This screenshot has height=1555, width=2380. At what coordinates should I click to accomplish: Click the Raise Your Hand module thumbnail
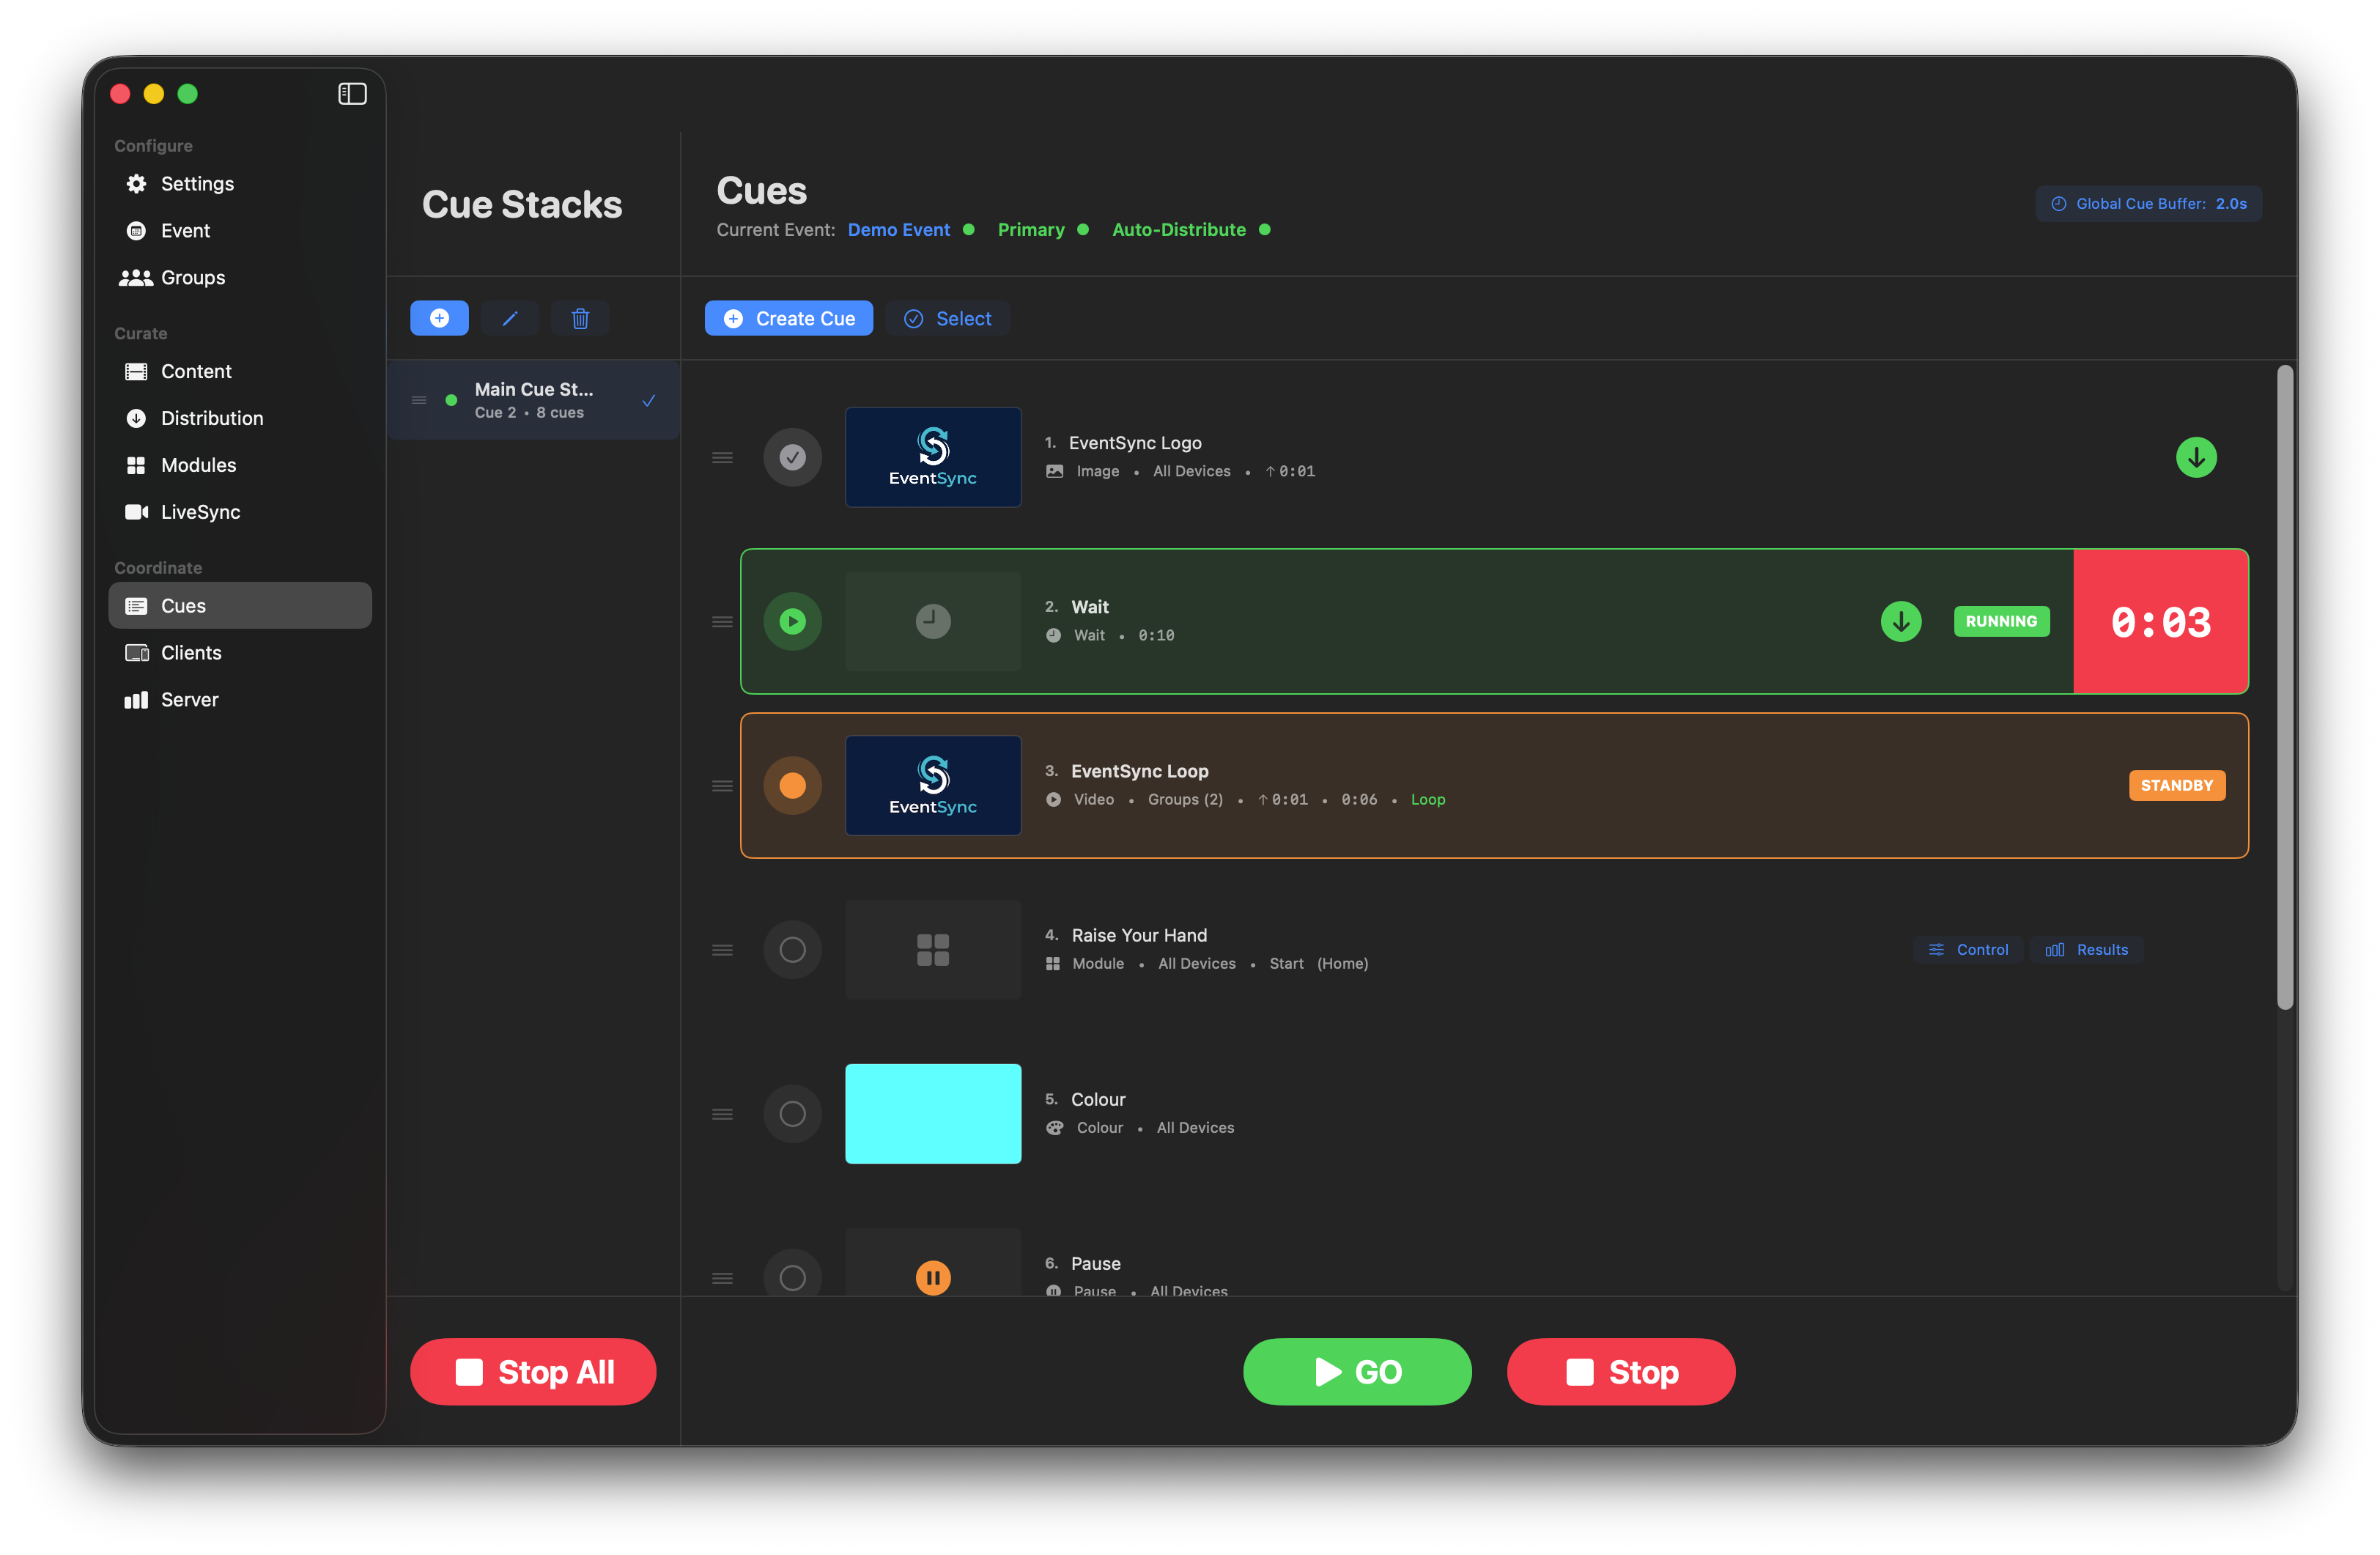[x=933, y=950]
